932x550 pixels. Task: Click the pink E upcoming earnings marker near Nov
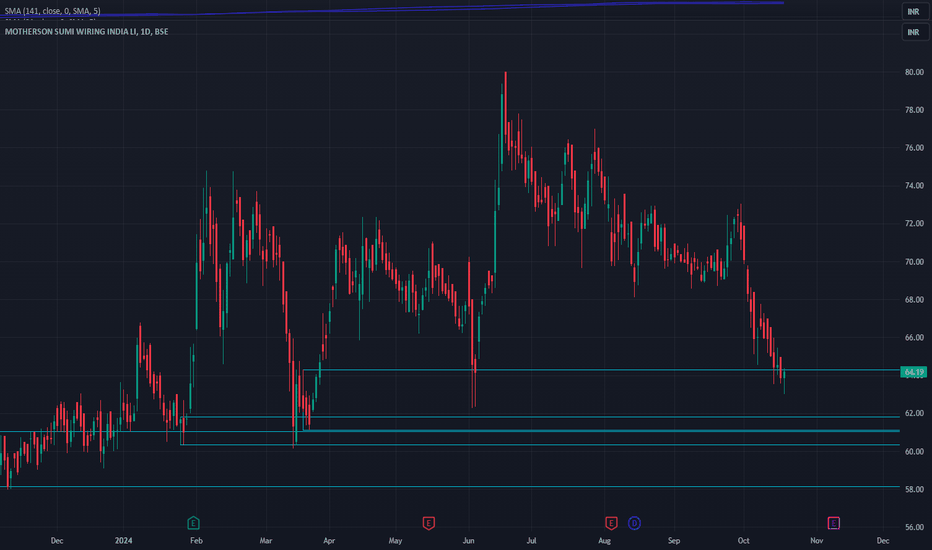(833, 523)
